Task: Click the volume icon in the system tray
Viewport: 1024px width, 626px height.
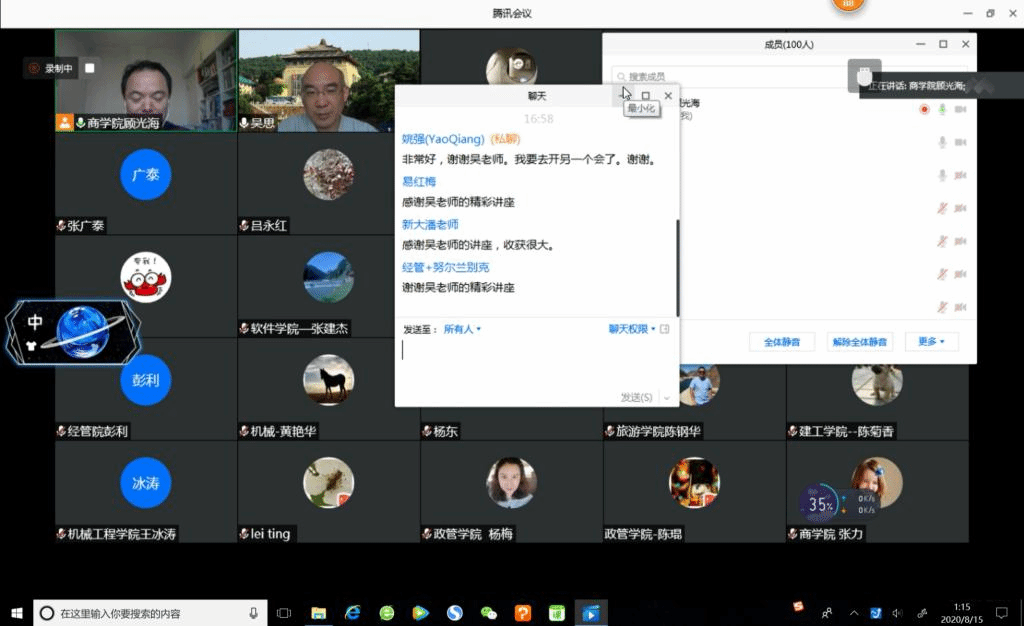Action: 897,613
